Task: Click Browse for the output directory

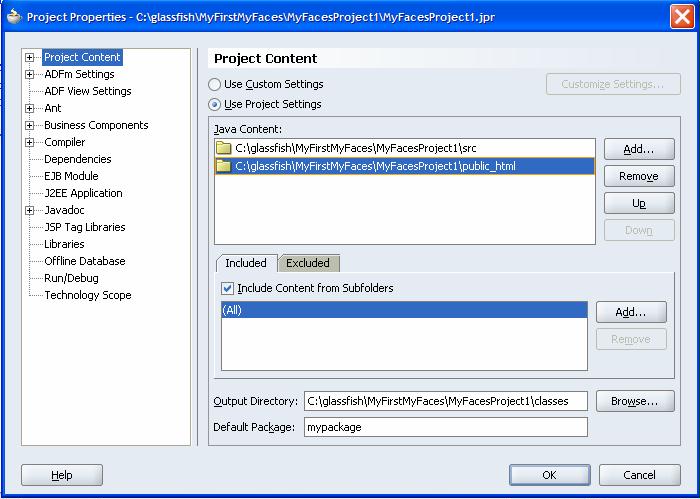Action: click(x=637, y=401)
